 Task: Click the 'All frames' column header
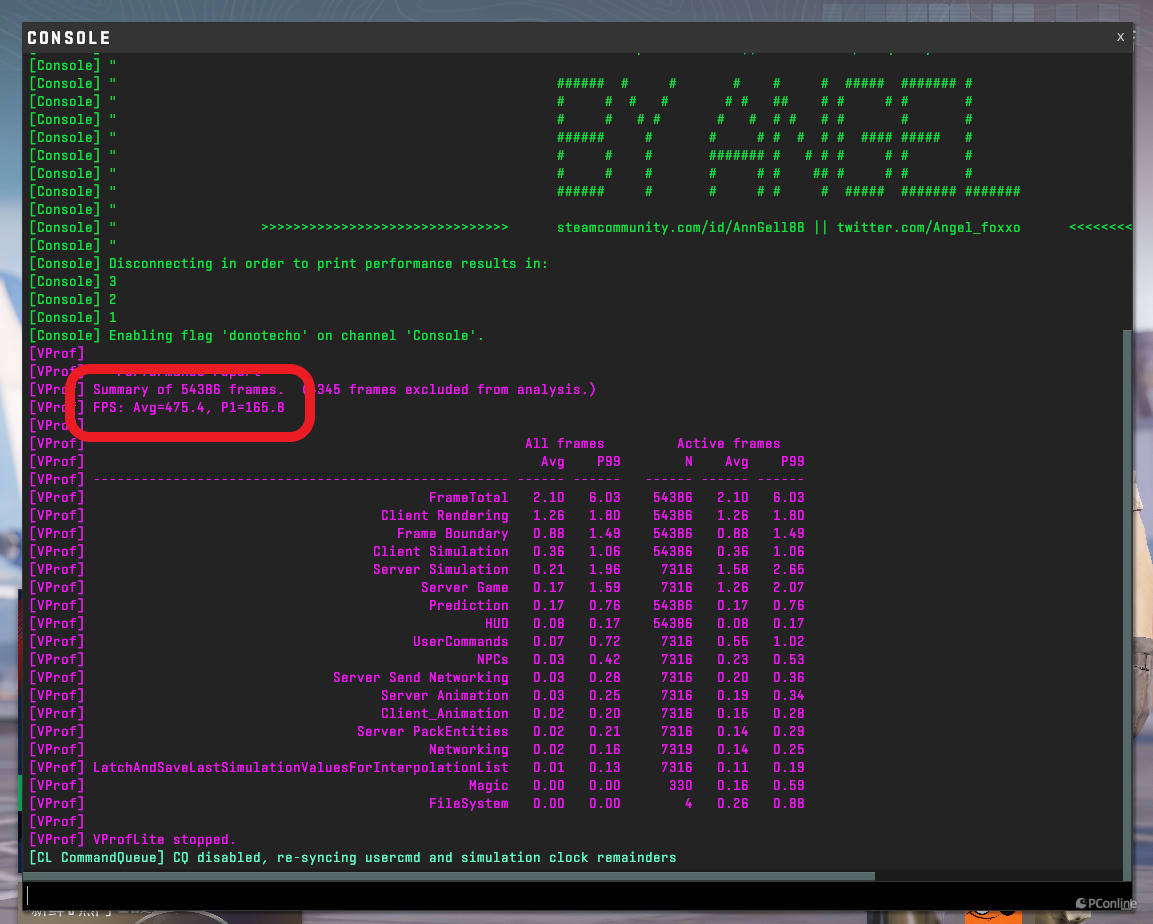tap(564, 443)
